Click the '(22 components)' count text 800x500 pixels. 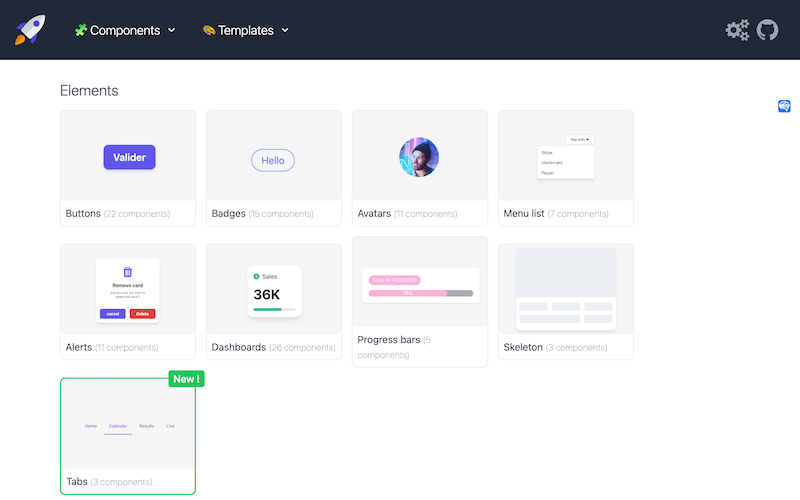tap(137, 214)
